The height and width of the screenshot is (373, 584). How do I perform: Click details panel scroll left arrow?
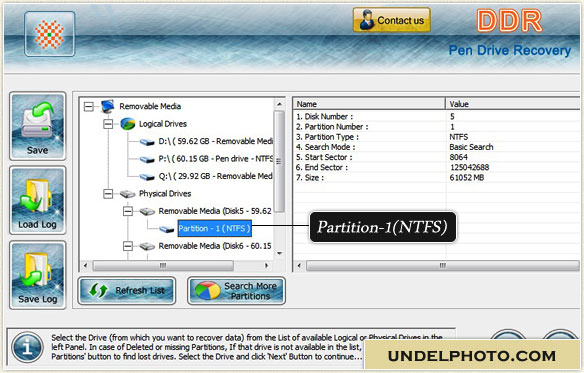click(299, 266)
